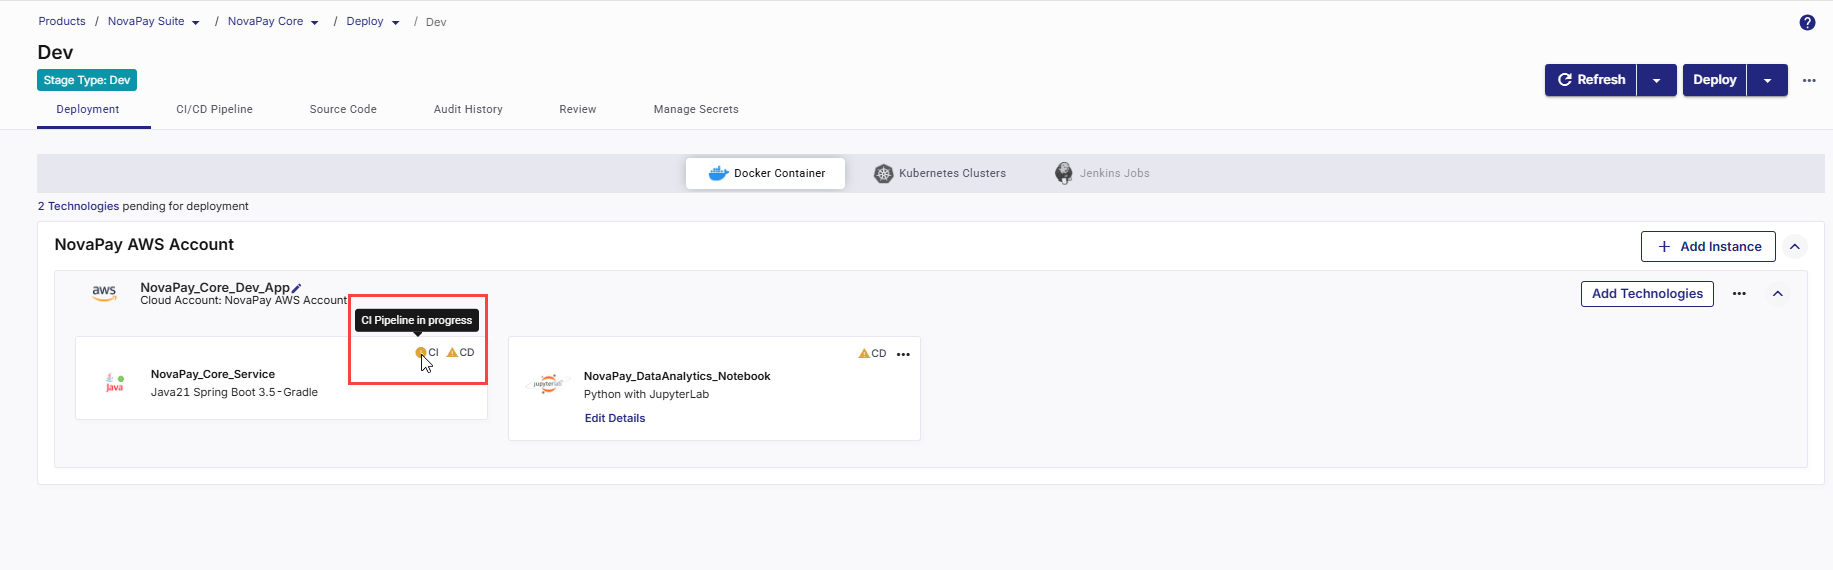Collapse the NovaPay_Core_Dev_App instance

(x=1778, y=294)
